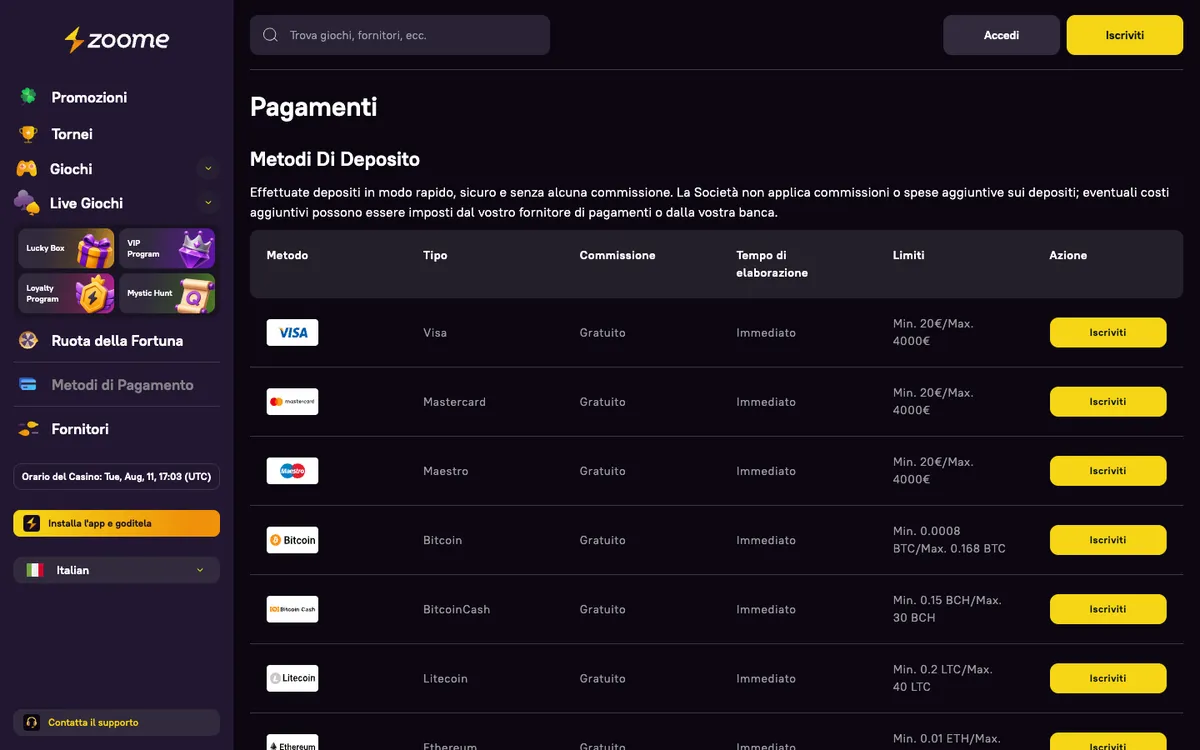This screenshot has width=1200, height=750.
Task: Click the Fornitori icon
Action: [x=29, y=428]
